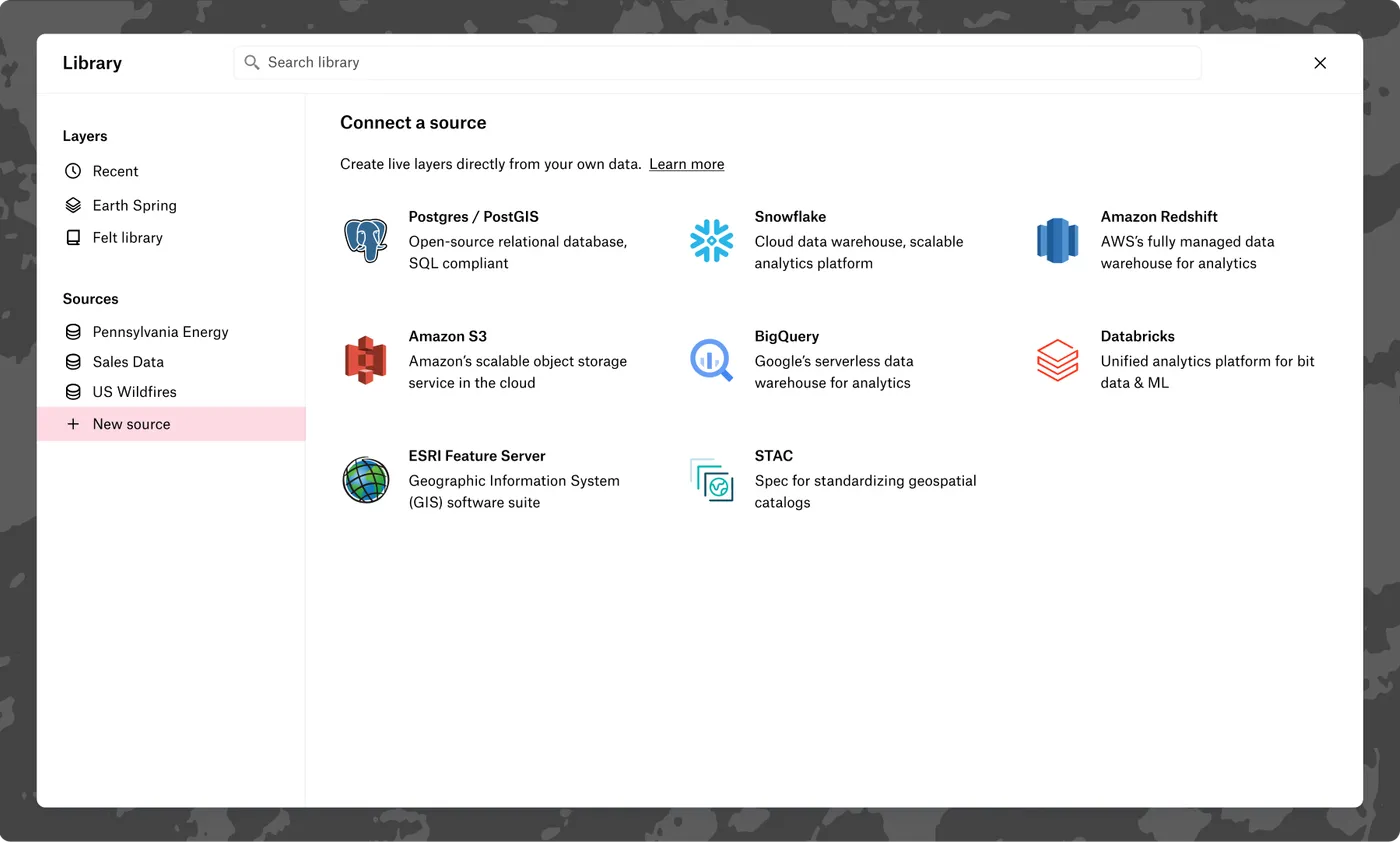Click the ESRI Feature Server title

(x=476, y=456)
